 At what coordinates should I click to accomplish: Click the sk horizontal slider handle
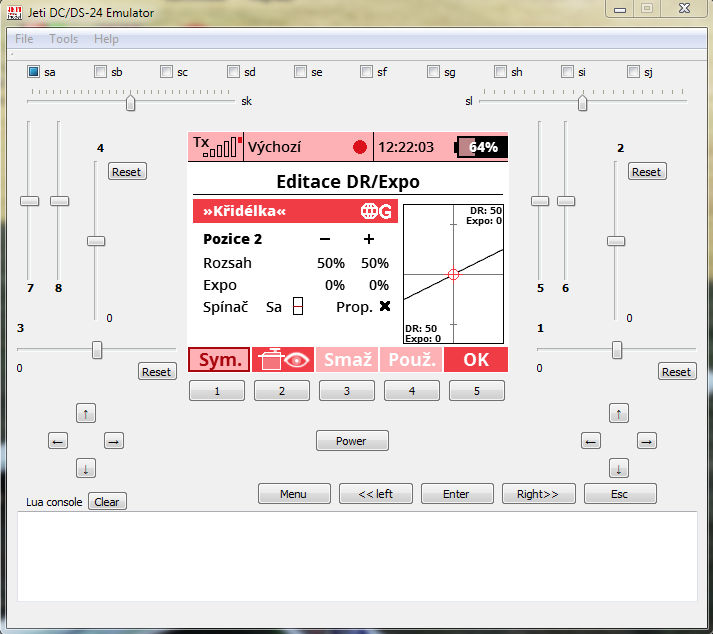tap(130, 102)
